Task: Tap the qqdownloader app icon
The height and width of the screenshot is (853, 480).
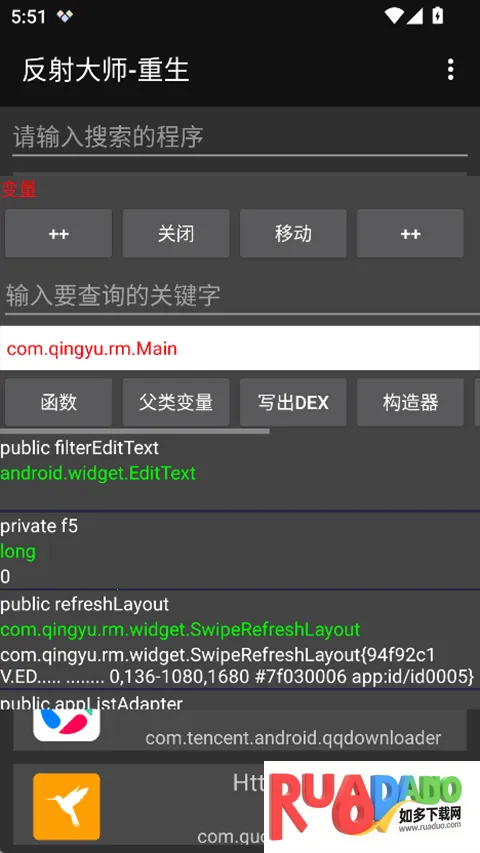Action: [x=66, y=725]
